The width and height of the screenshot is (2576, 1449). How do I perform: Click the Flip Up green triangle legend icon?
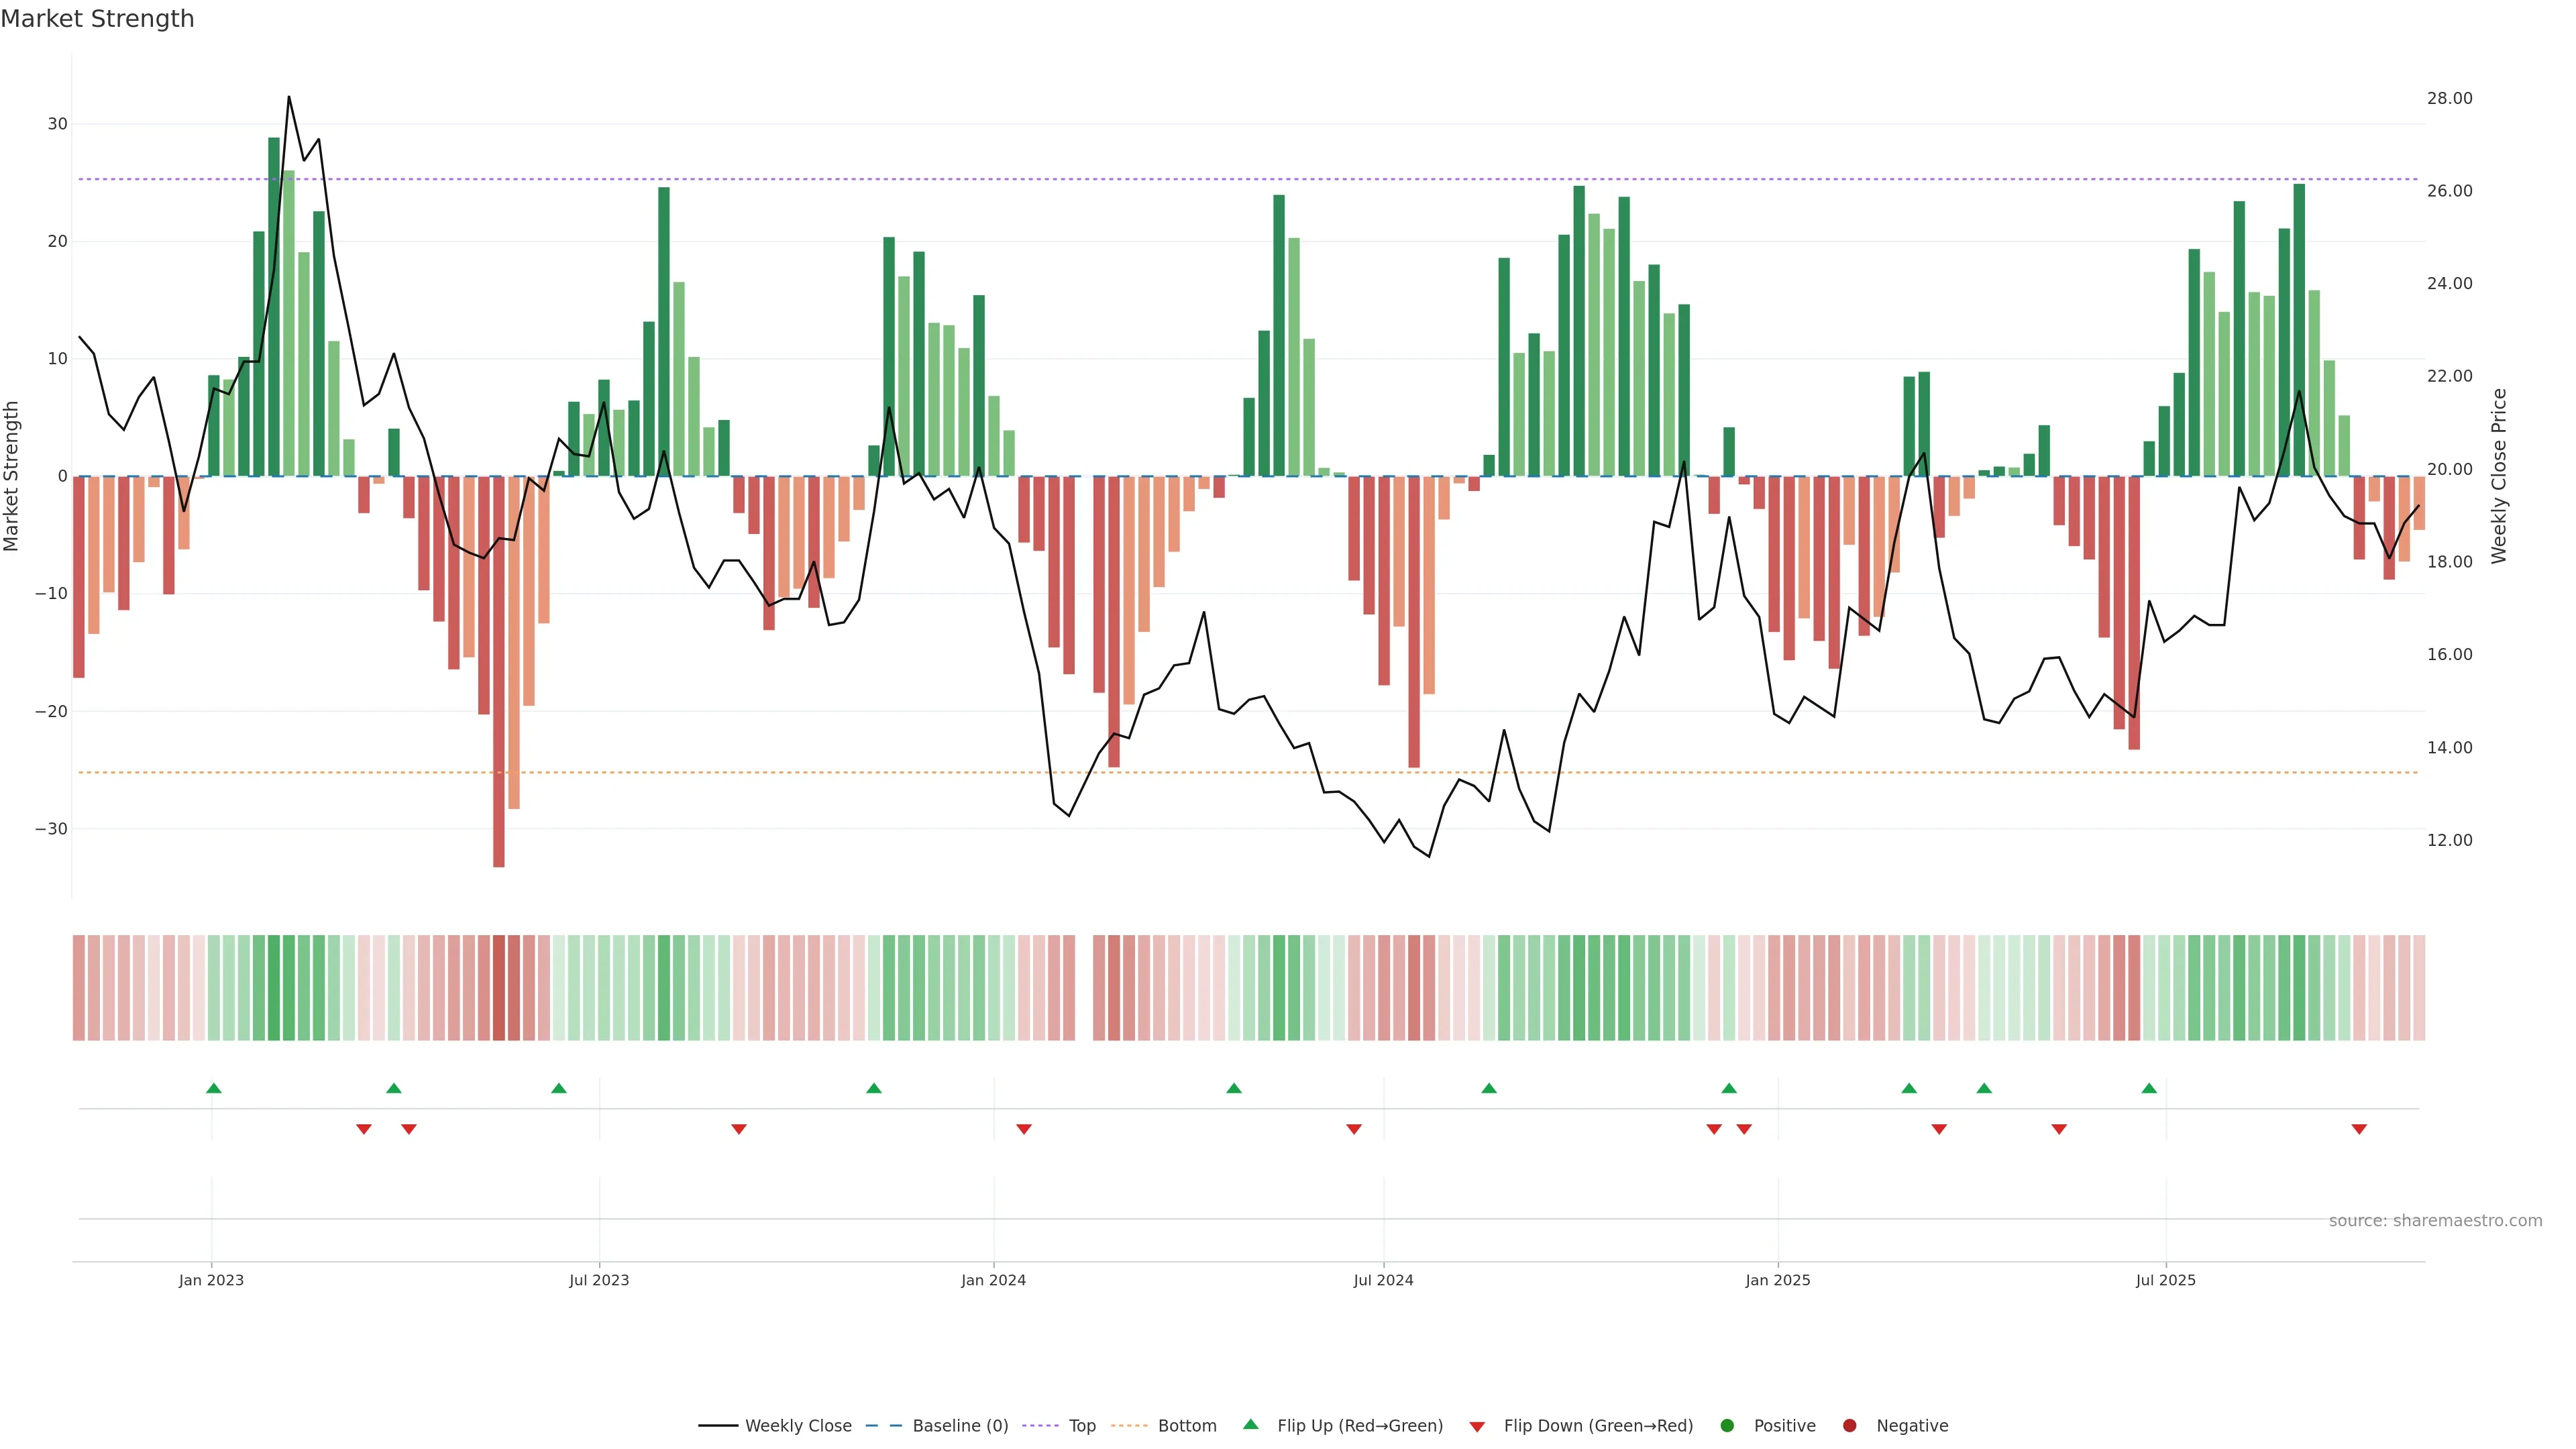point(1250,1425)
